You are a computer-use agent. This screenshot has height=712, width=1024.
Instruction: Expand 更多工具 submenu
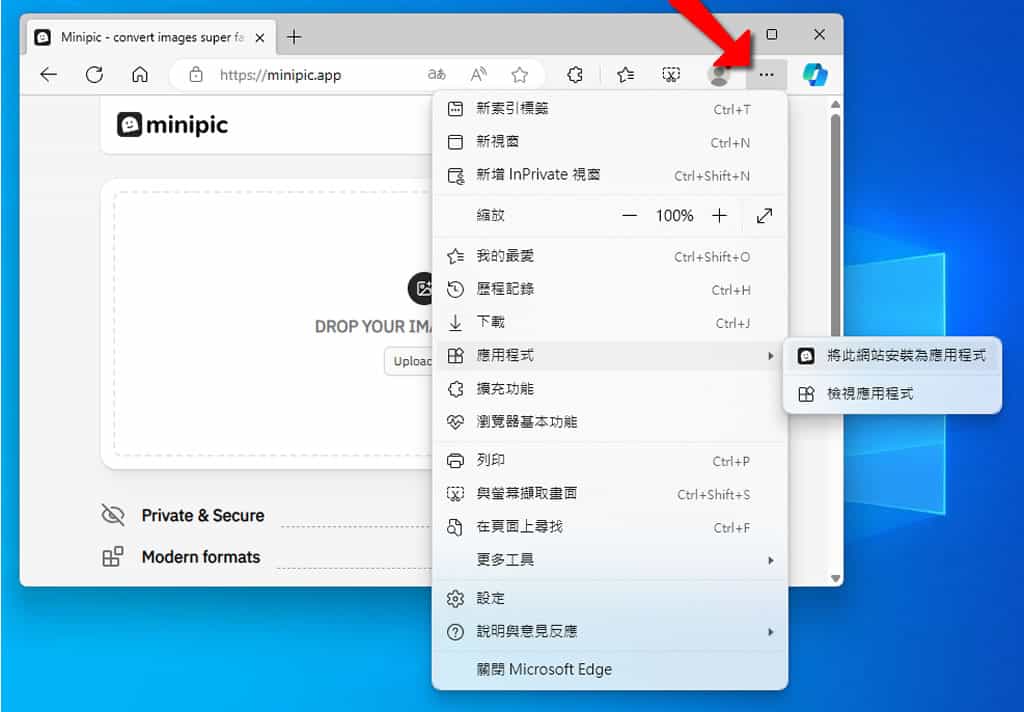(610, 560)
